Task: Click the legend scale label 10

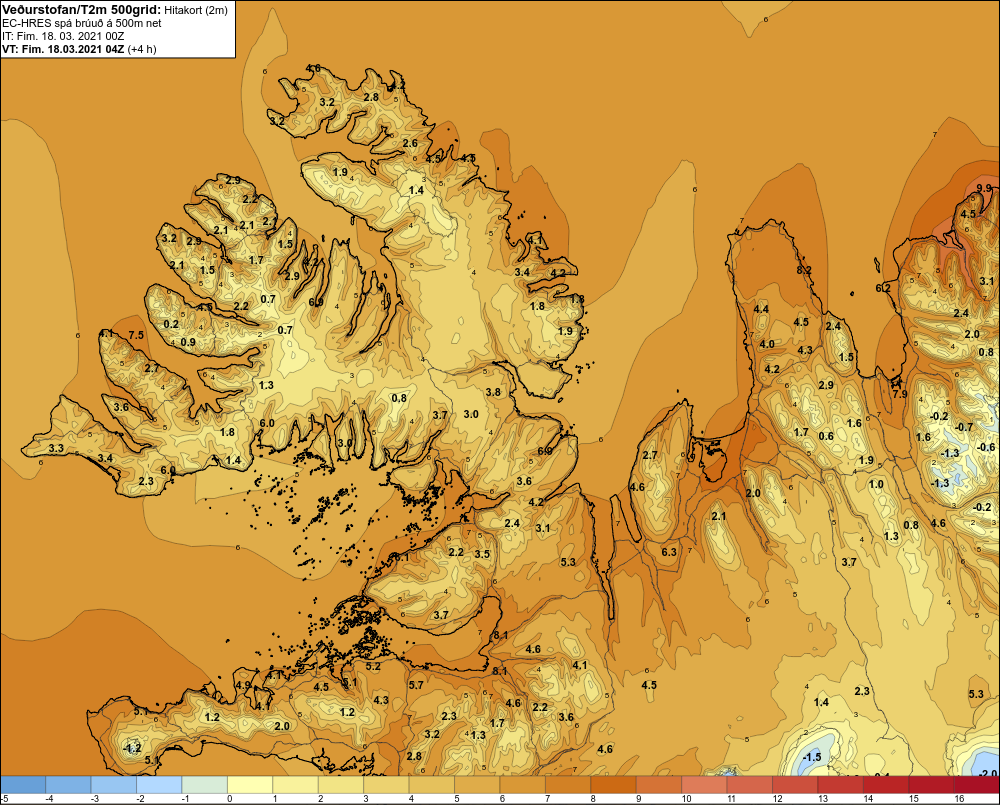Action: pyautogui.click(x=687, y=799)
